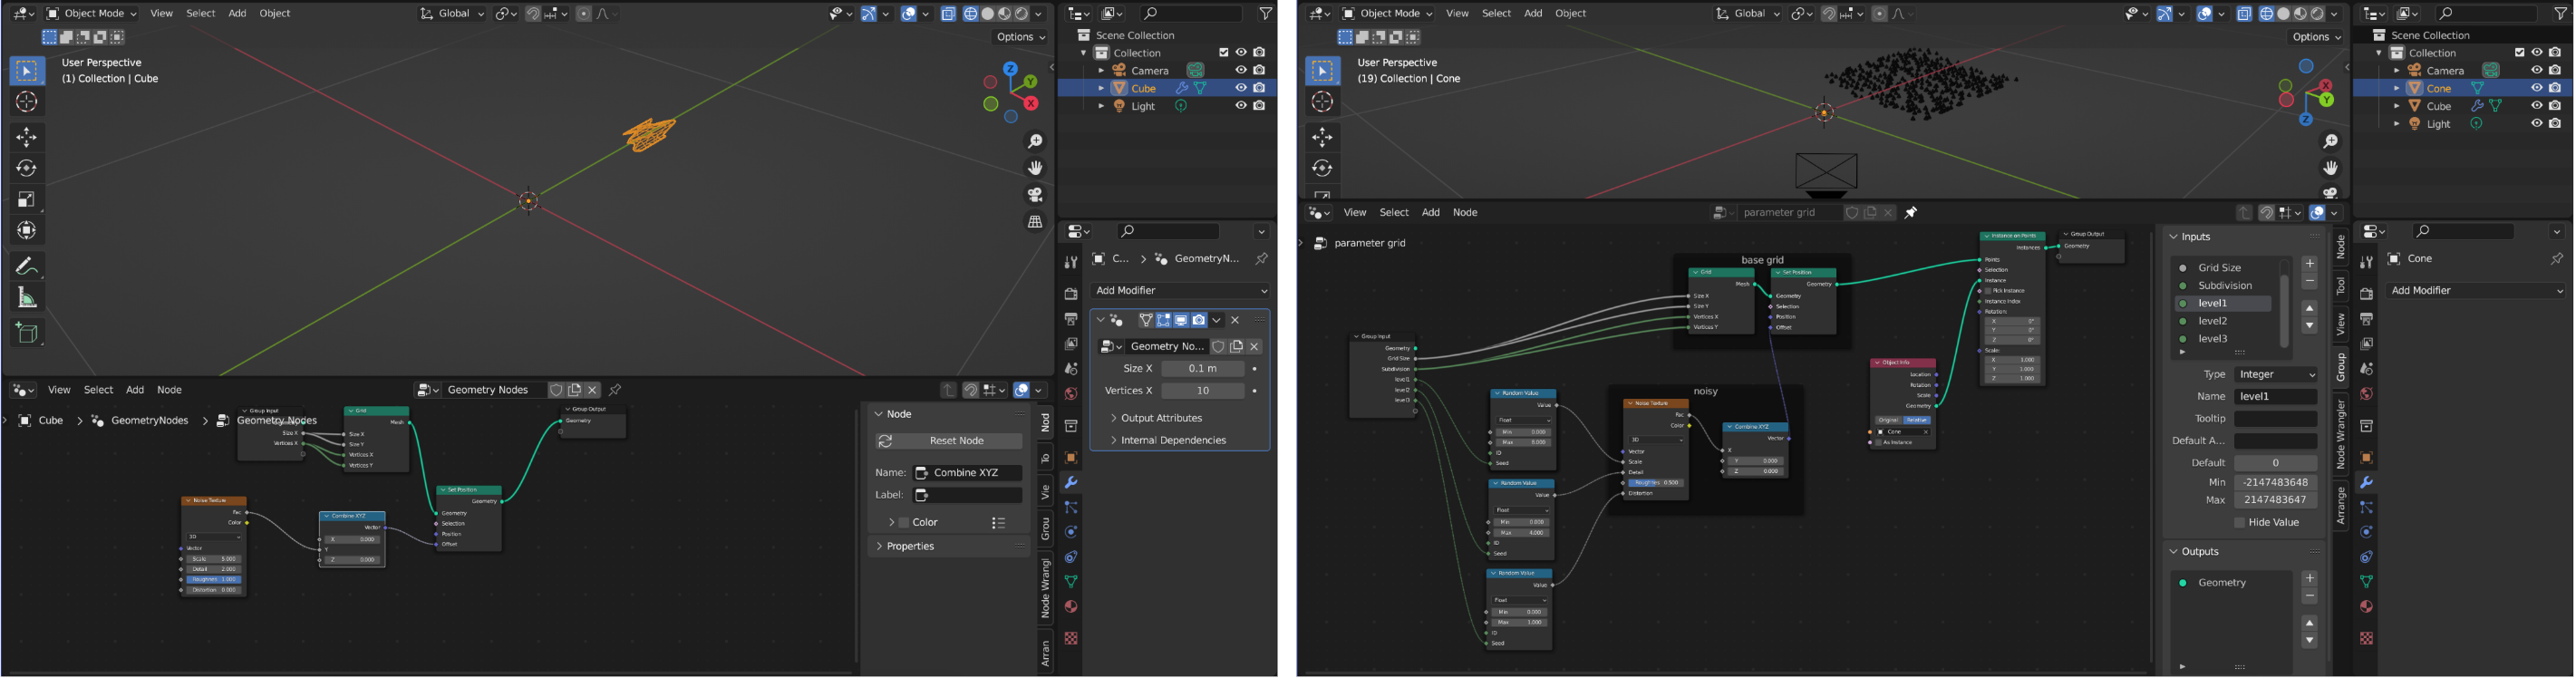Click the minus button beside Outputs list

2309,597
